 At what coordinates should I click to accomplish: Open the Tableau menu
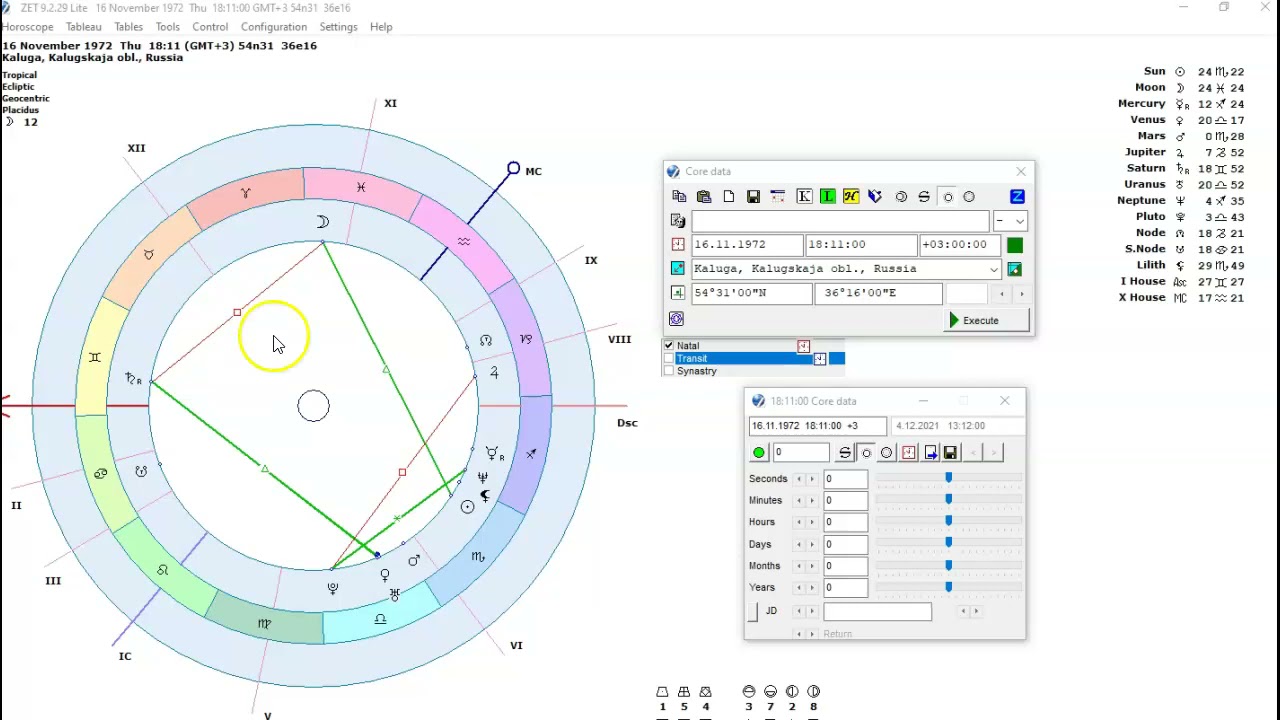(84, 27)
